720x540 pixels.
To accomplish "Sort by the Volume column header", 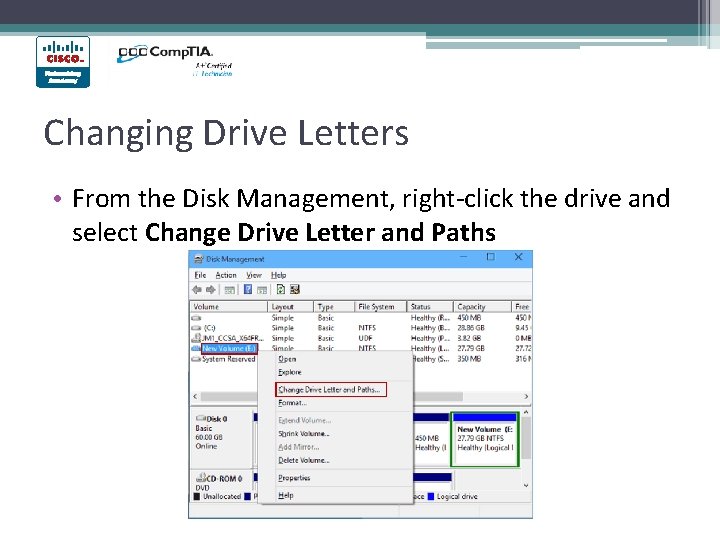I will pyautogui.click(x=229, y=307).
